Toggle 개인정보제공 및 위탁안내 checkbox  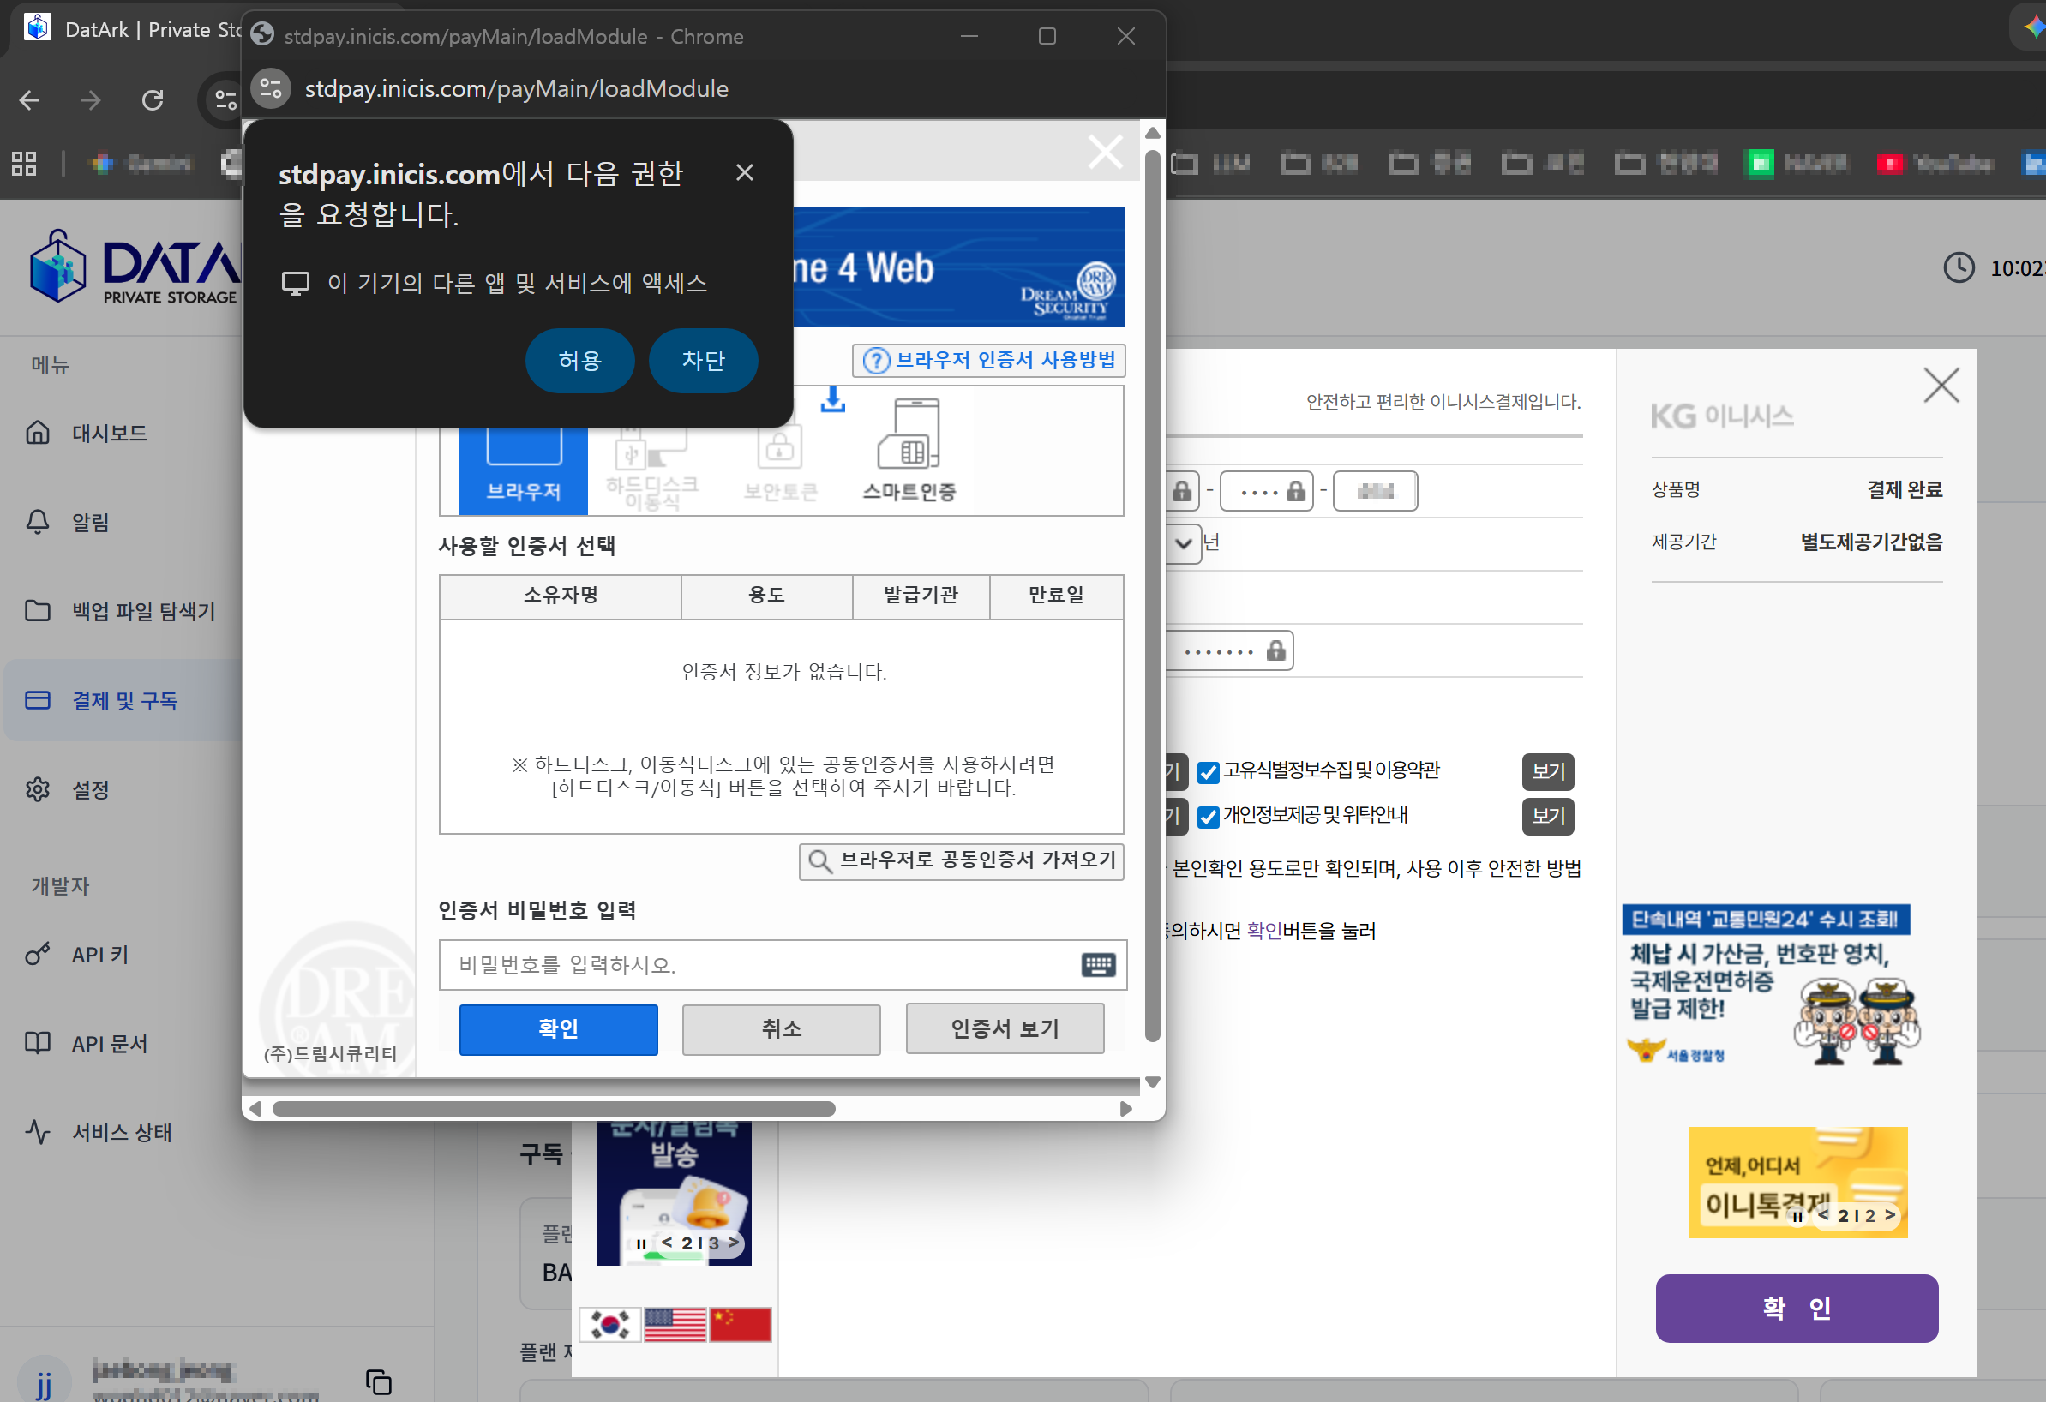1208,817
